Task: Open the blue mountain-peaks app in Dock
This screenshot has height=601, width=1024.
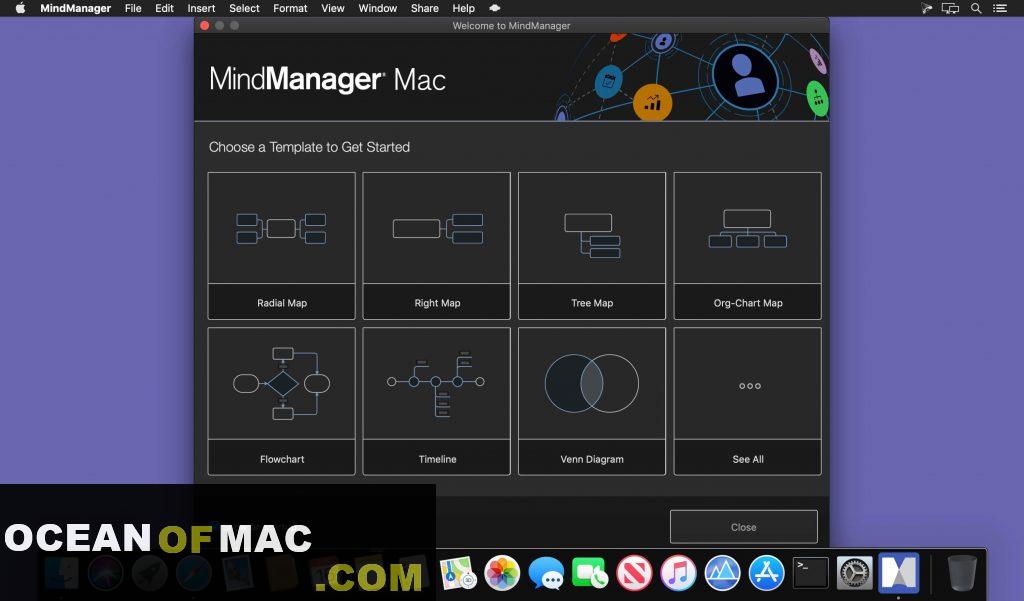Action: click(x=722, y=573)
